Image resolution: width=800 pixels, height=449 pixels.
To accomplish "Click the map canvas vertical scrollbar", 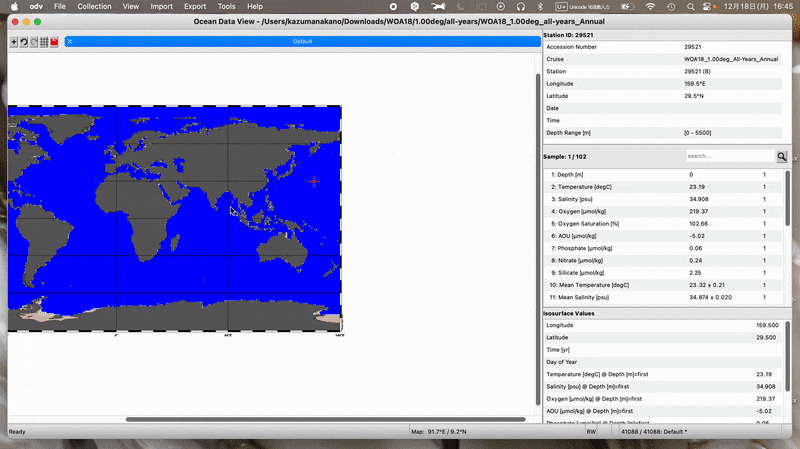I will [x=537, y=240].
